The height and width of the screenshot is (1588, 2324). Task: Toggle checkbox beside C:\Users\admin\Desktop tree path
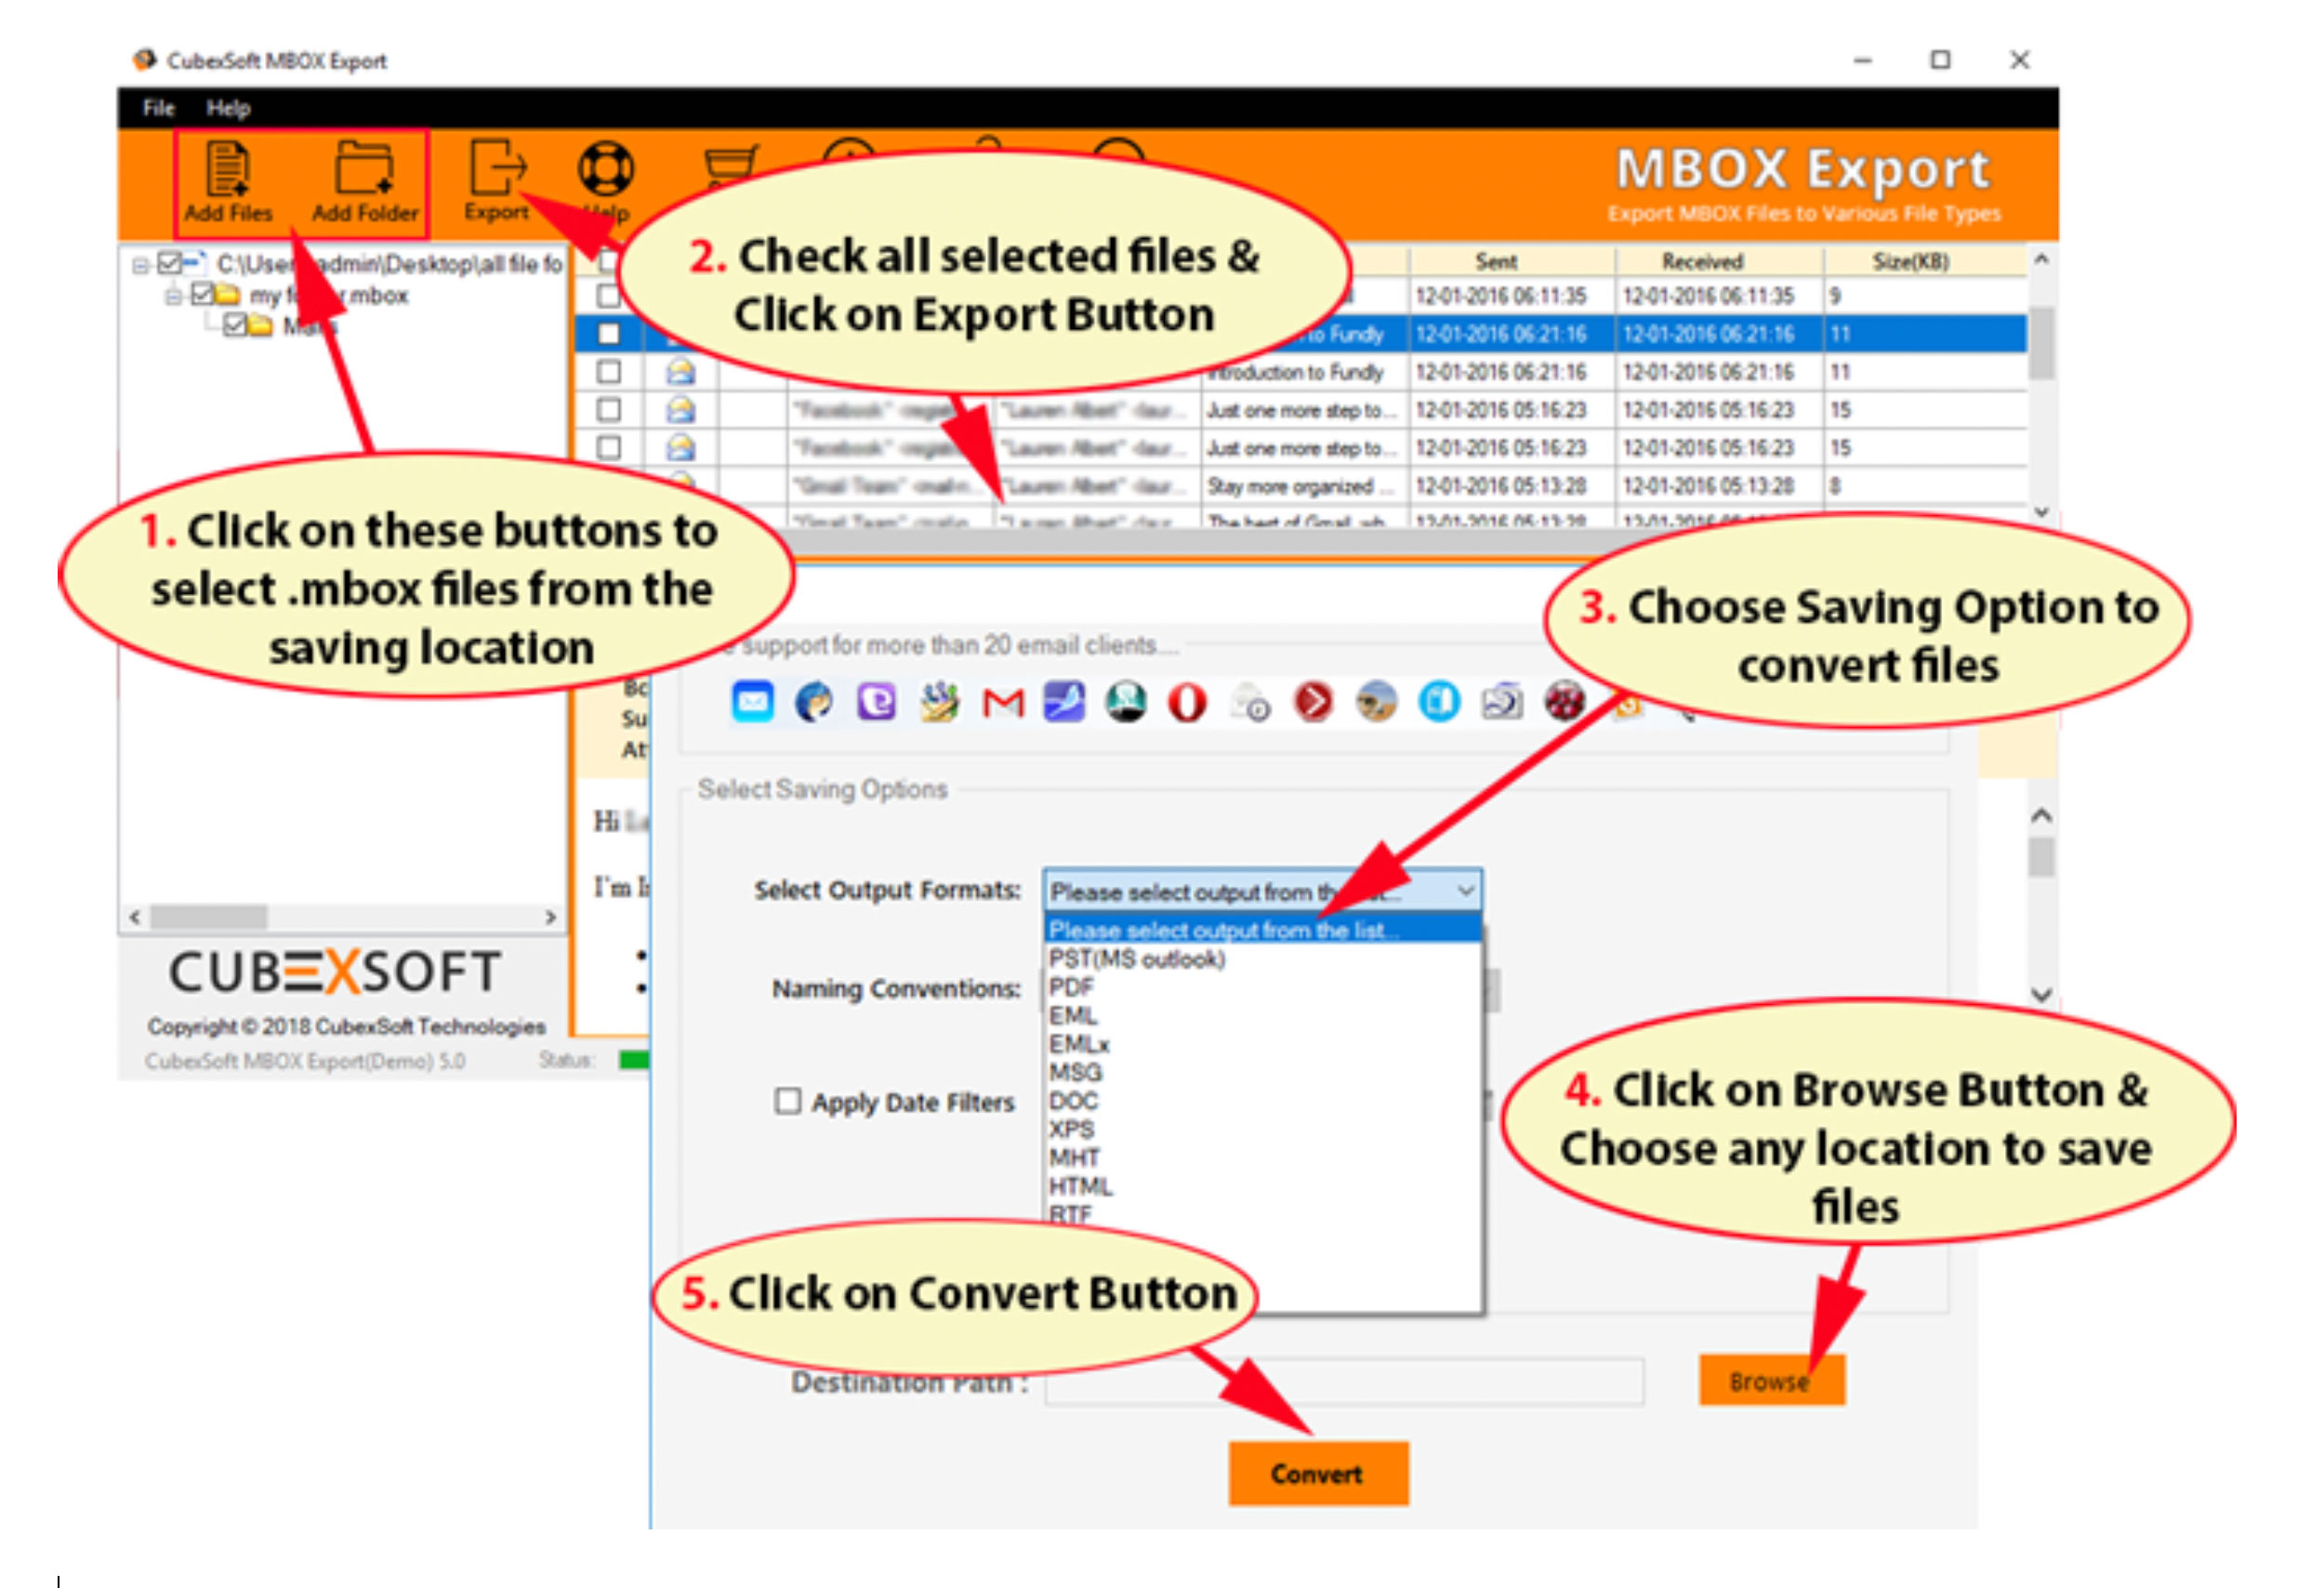pyautogui.click(x=170, y=263)
